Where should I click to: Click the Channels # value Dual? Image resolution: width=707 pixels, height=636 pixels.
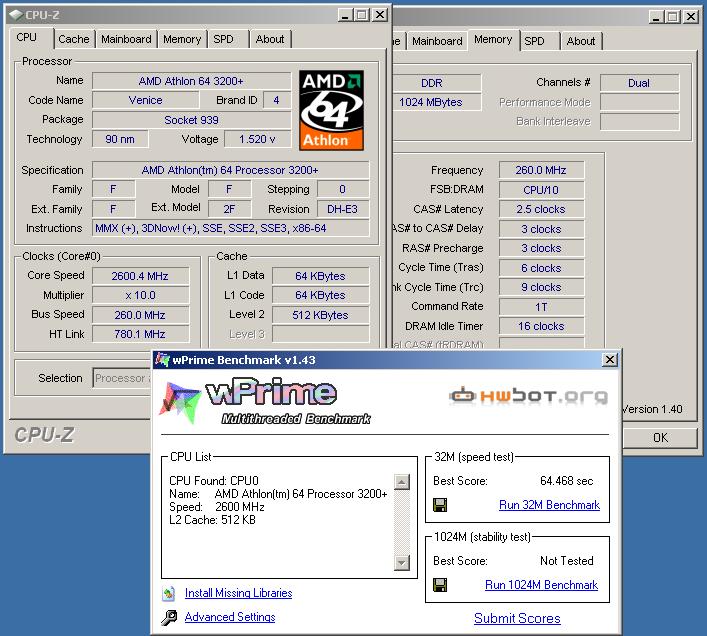coord(639,83)
